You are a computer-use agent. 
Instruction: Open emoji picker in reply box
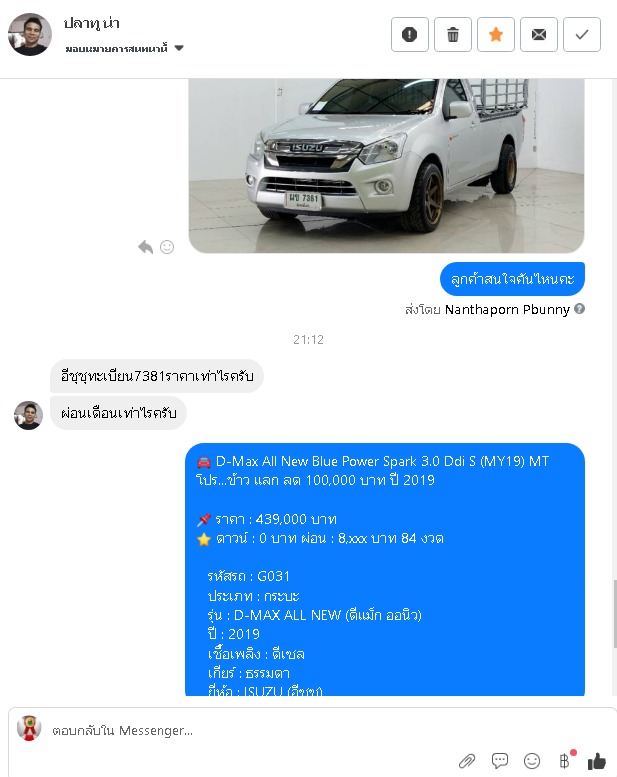tap(532, 761)
